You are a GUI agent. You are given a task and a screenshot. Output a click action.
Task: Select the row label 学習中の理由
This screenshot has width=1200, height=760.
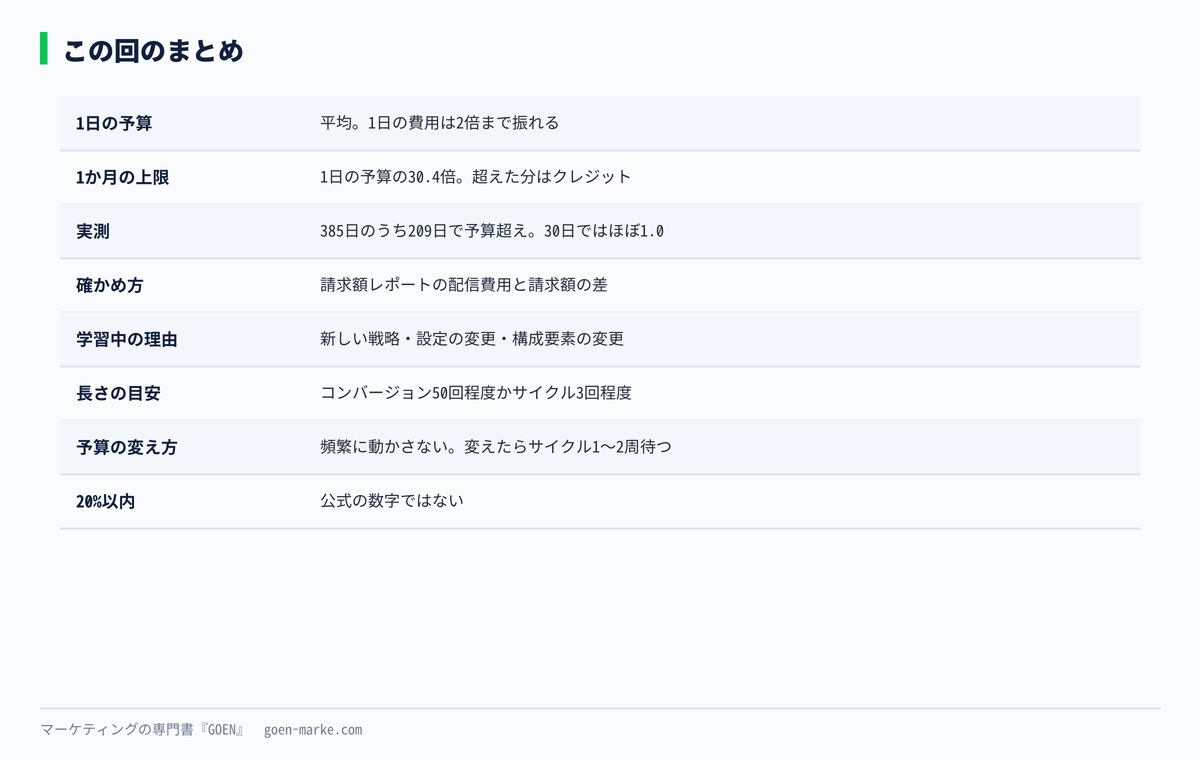pos(126,340)
